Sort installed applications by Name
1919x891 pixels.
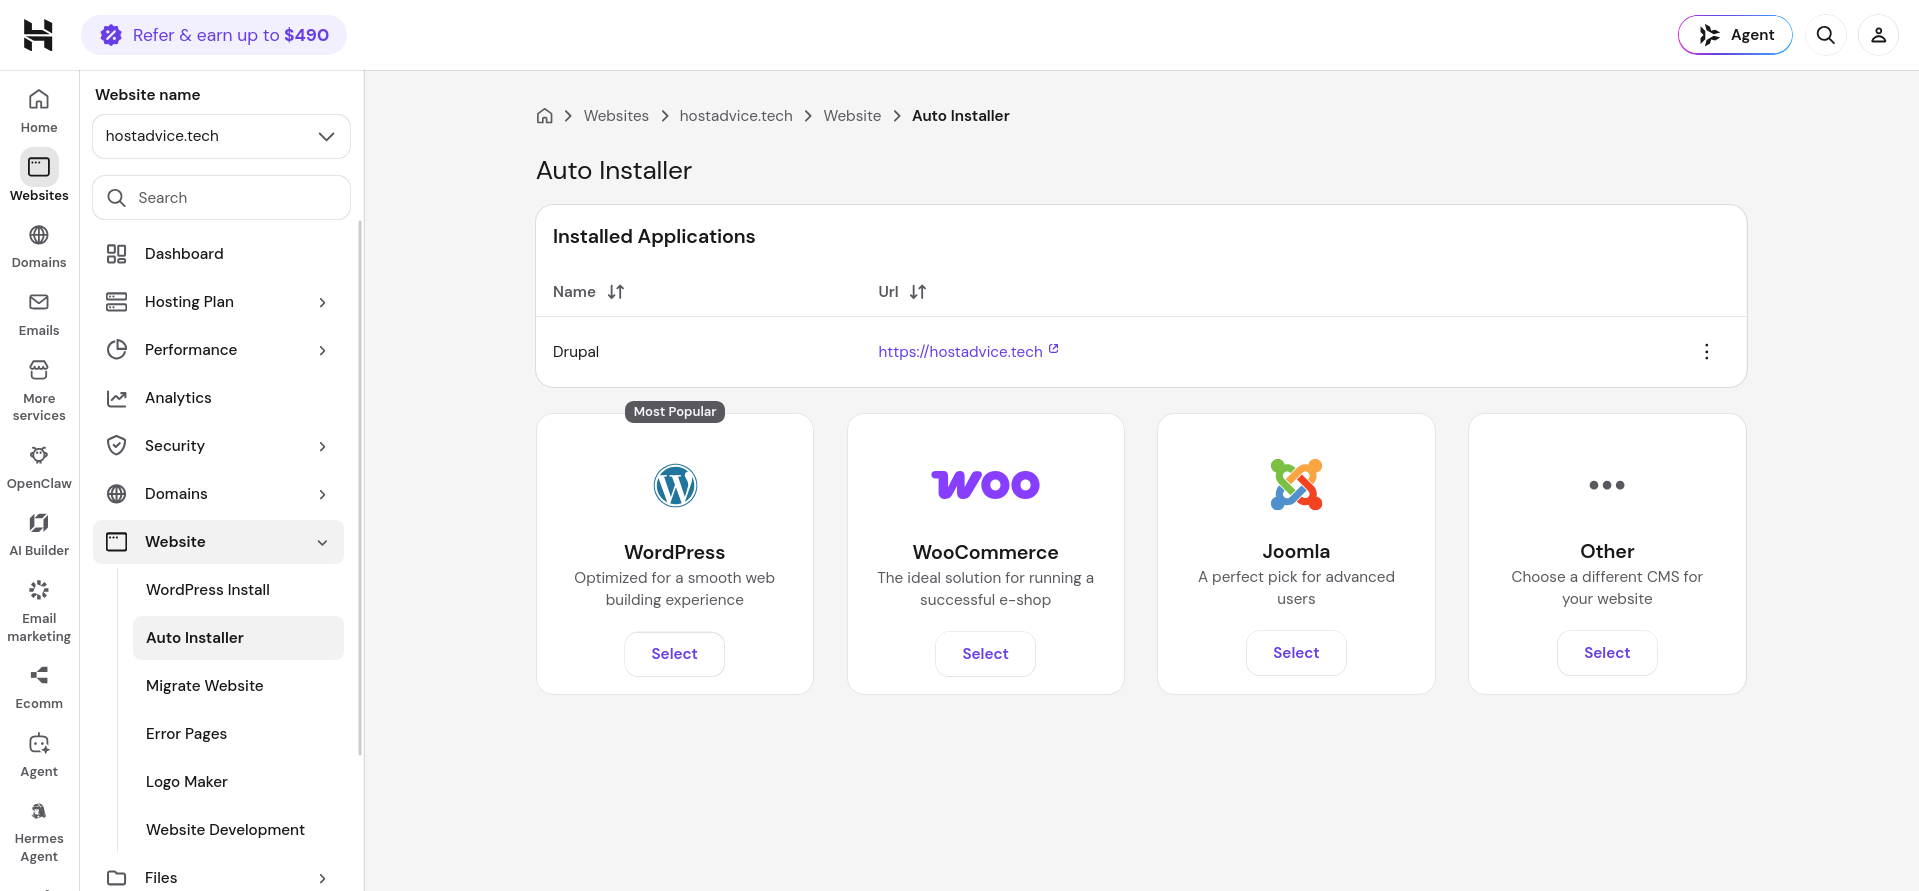click(x=616, y=292)
